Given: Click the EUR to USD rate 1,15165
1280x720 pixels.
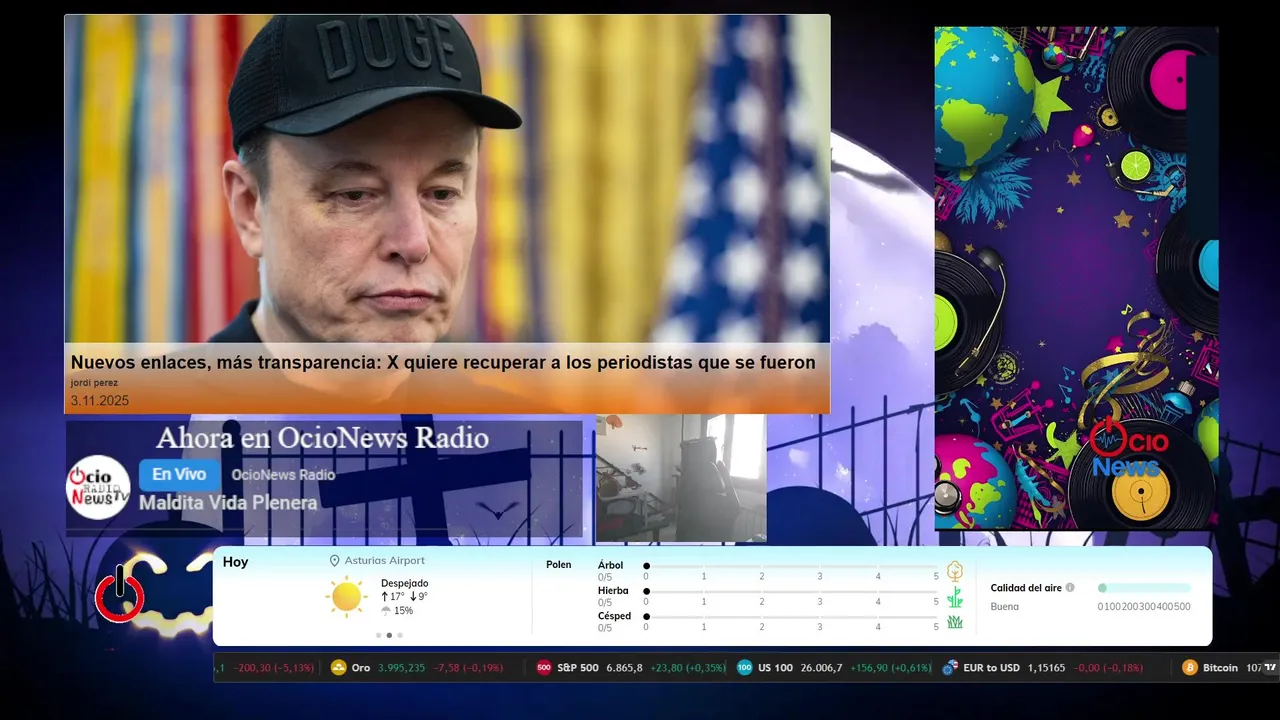Looking at the screenshot, I should 1045,668.
